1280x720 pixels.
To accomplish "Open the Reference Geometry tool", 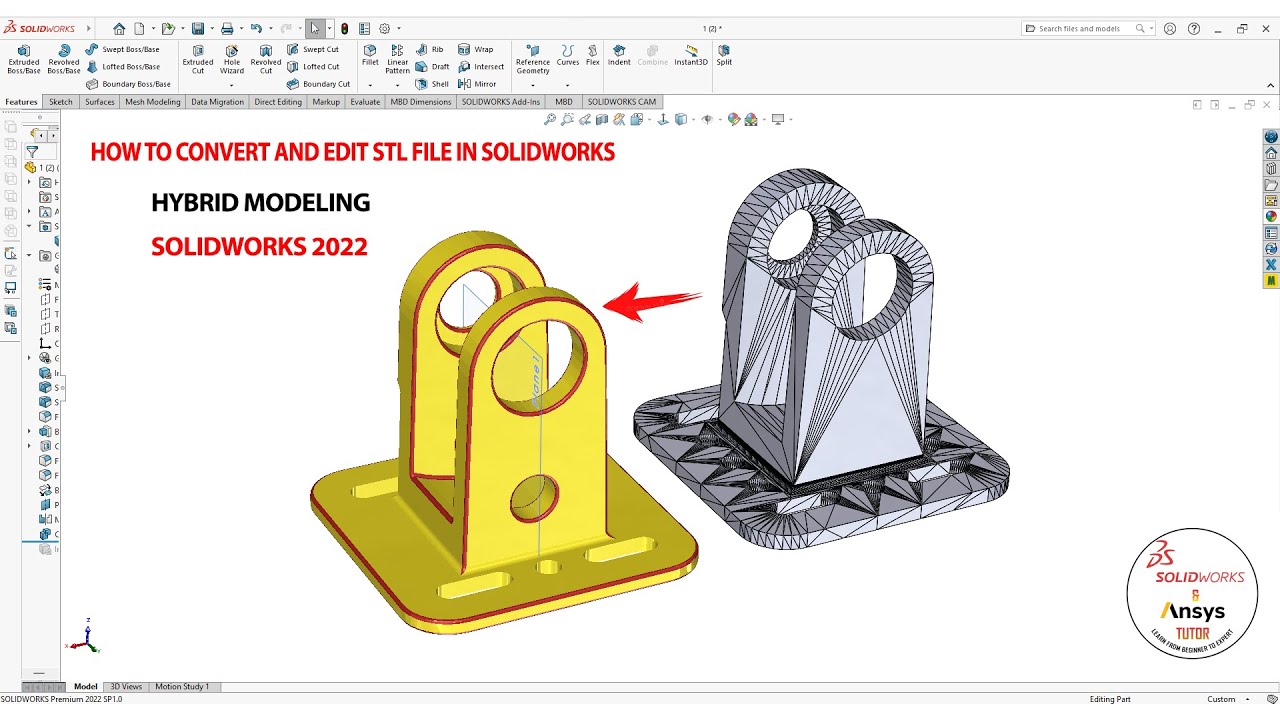I will tap(533, 60).
